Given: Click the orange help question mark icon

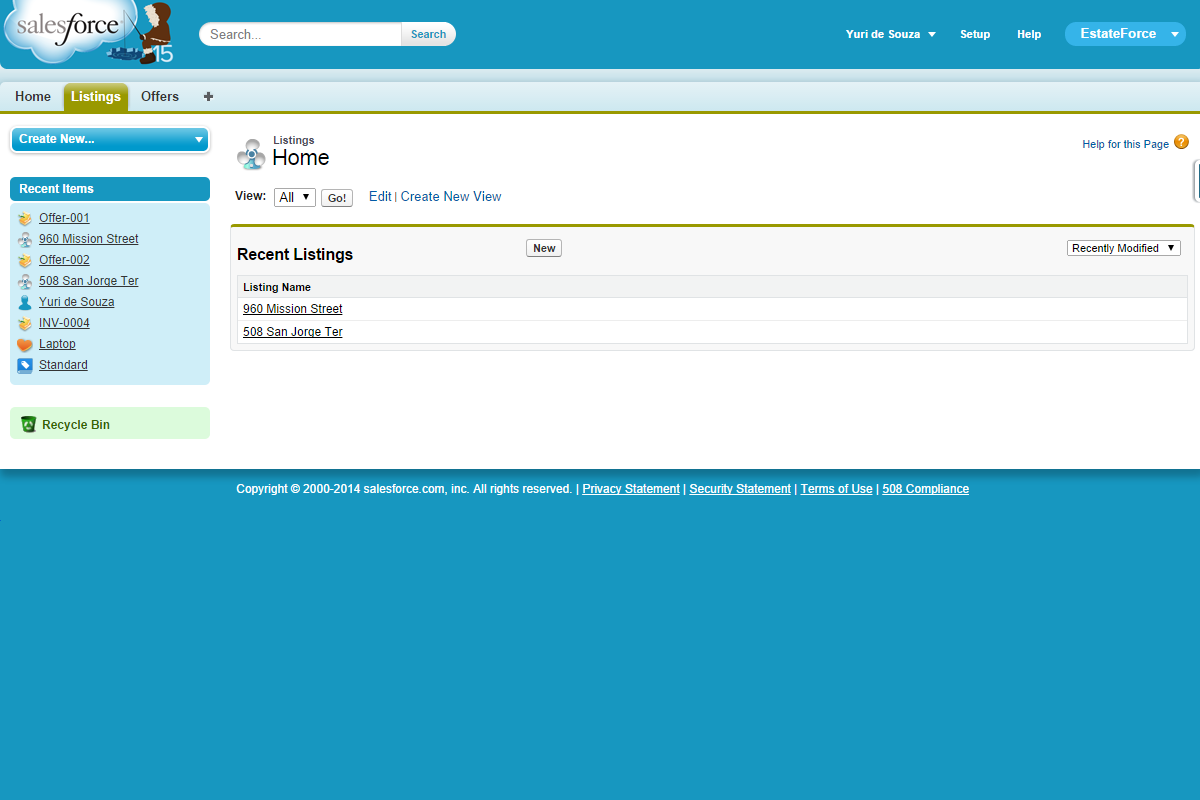Looking at the screenshot, I should click(x=1181, y=142).
